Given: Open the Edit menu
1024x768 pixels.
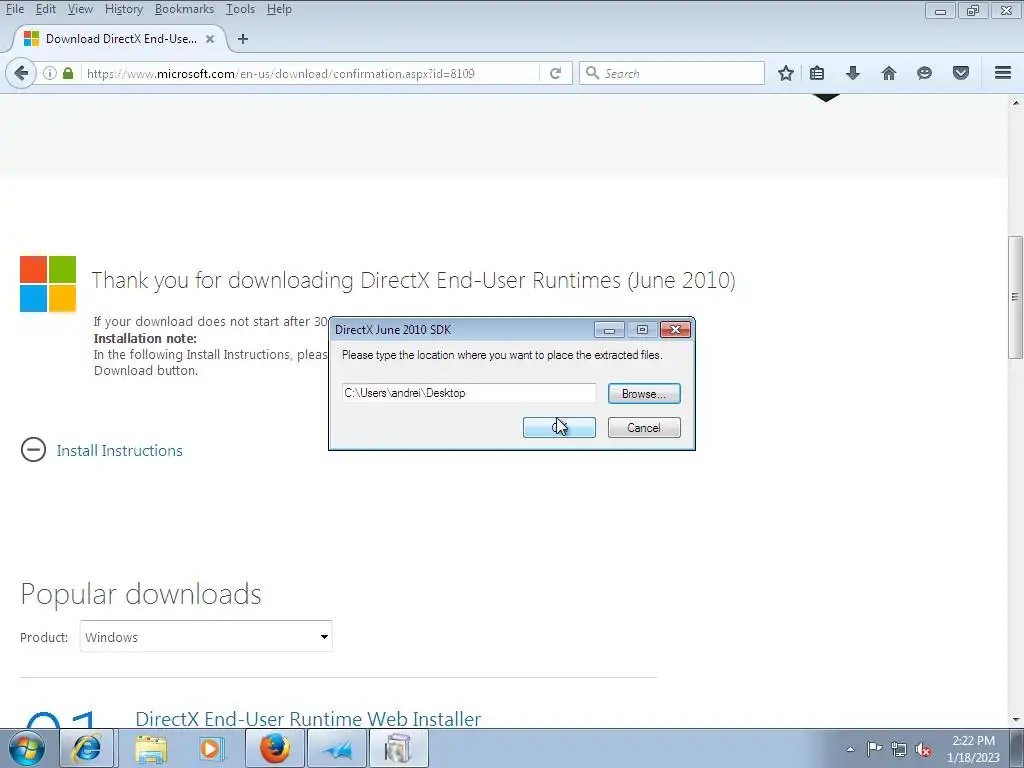Looking at the screenshot, I should pyautogui.click(x=45, y=9).
